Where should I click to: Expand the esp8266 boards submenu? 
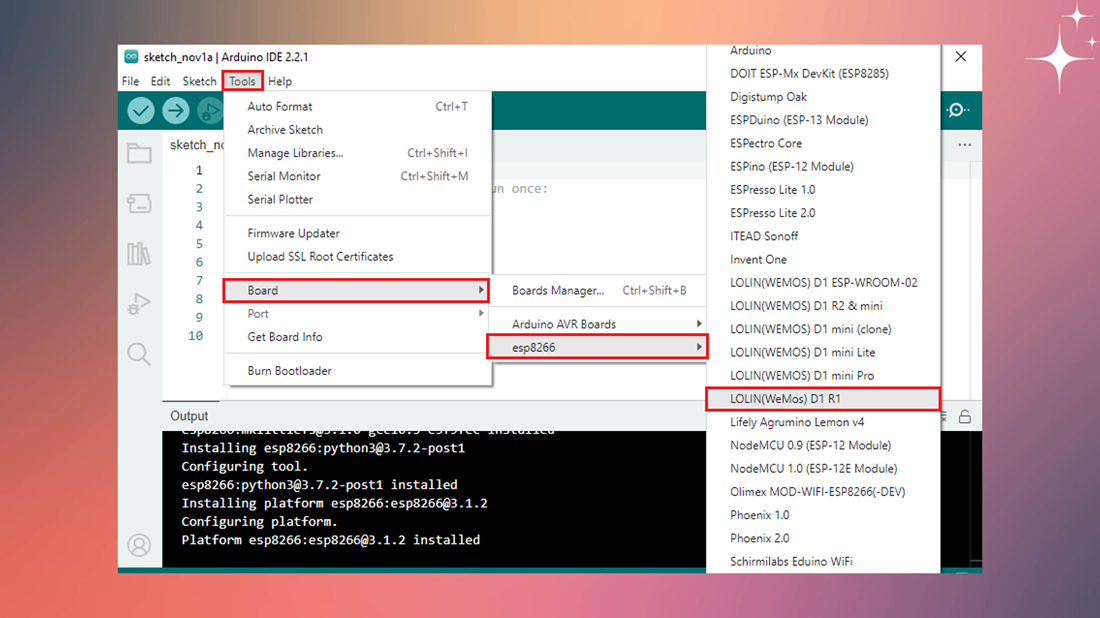coord(597,347)
